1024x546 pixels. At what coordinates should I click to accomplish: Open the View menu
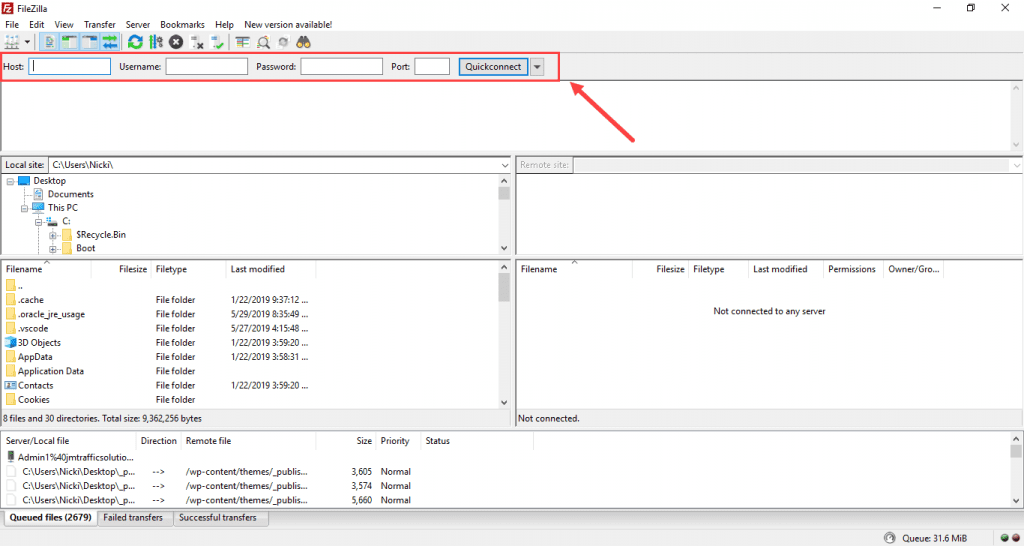tap(64, 24)
